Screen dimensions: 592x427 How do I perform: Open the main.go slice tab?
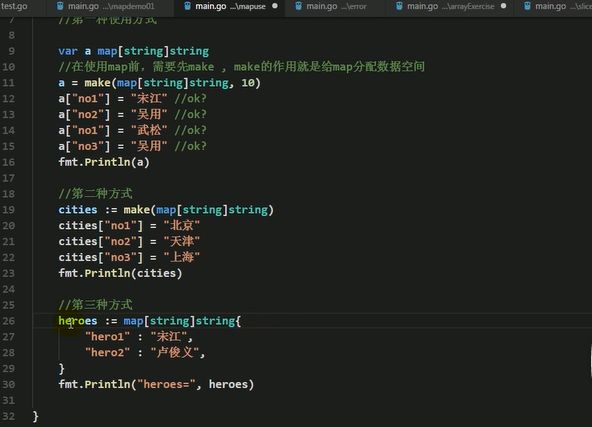[x=557, y=6]
